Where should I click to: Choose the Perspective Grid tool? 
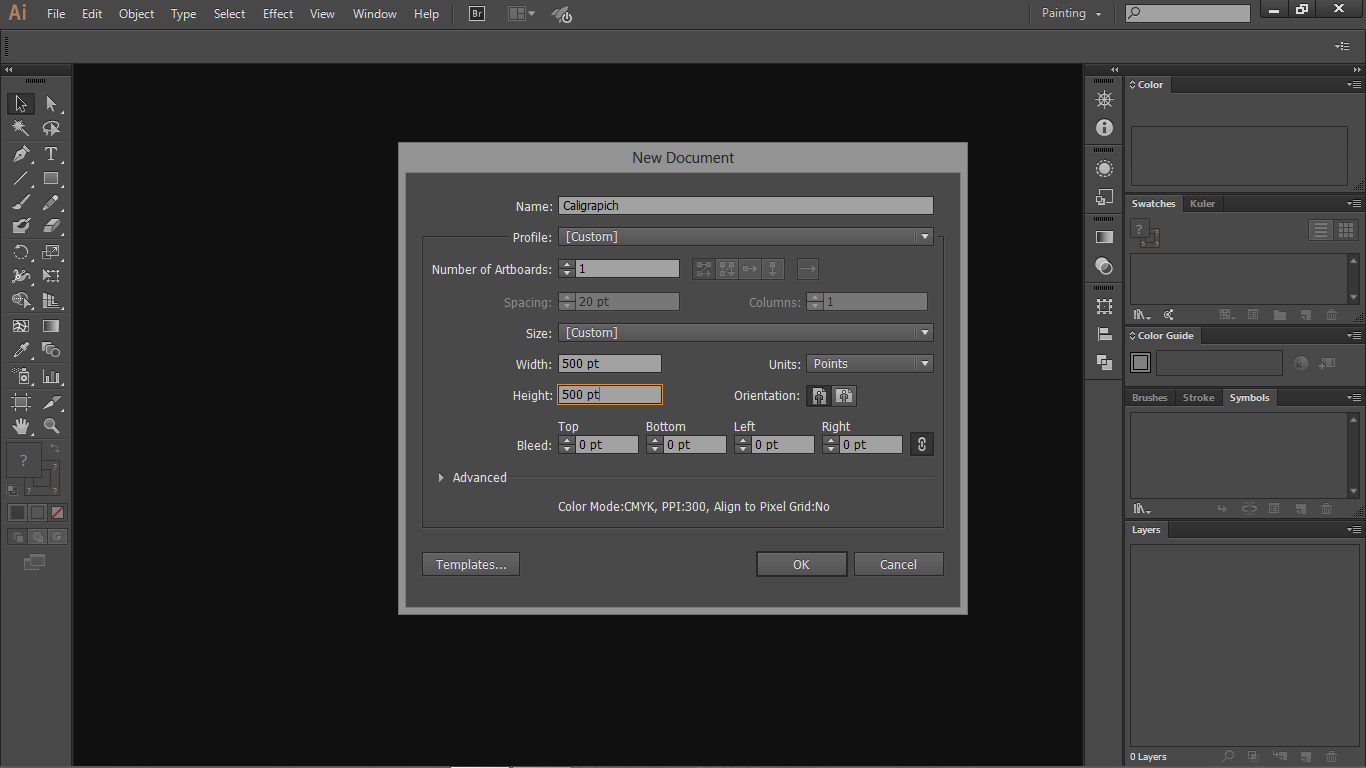pos(51,301)
